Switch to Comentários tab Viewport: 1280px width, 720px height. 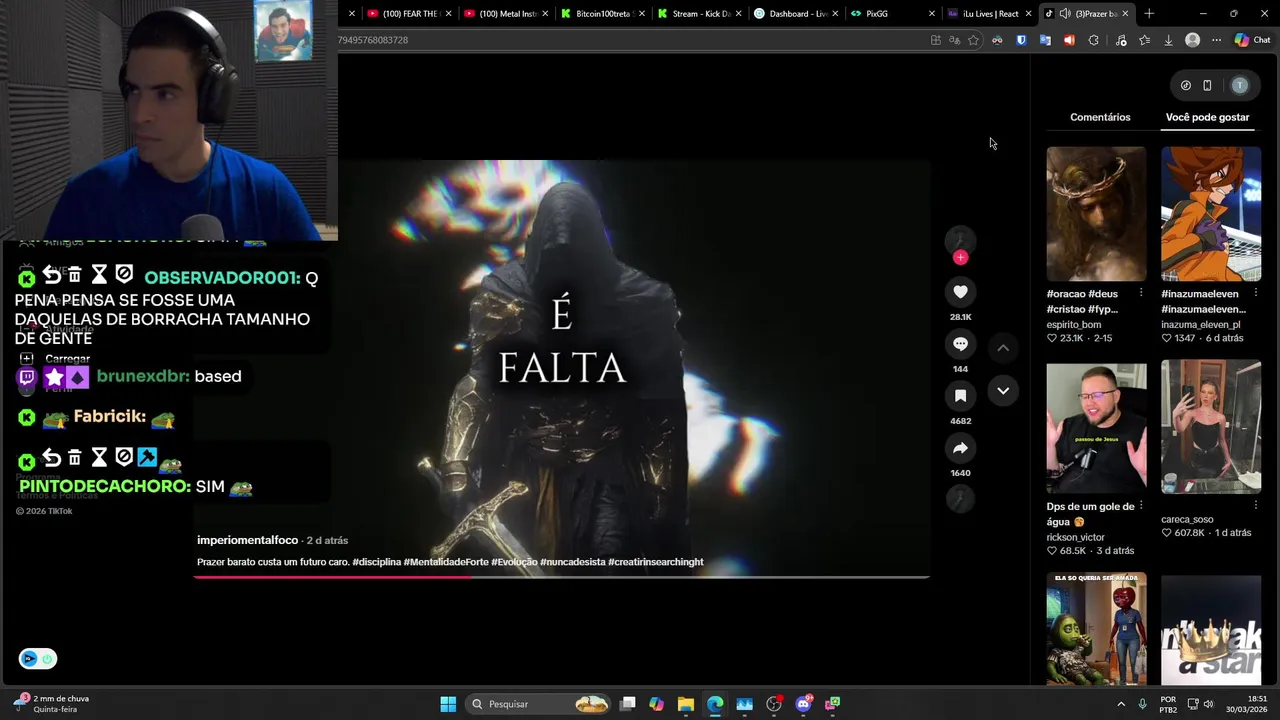[x=1100, y=117]
